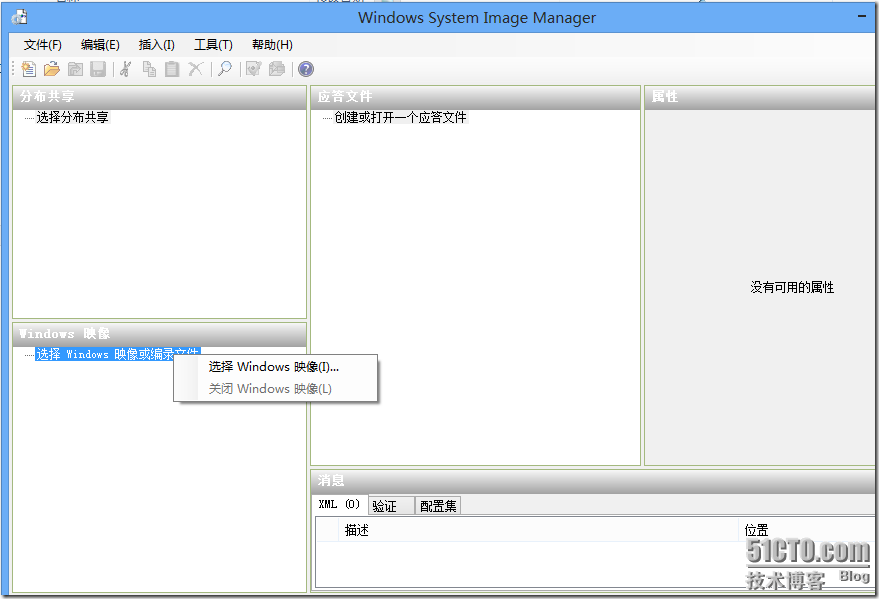Click the 应答文件 panel header
Viewport: 879px width, 599px height.
(475, 97)
